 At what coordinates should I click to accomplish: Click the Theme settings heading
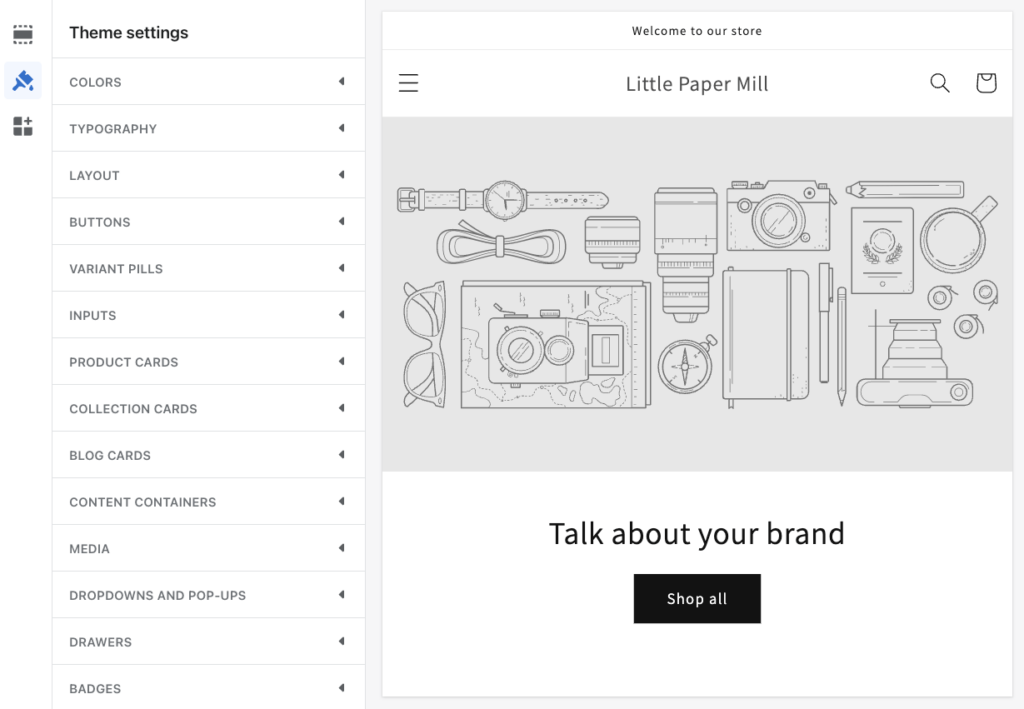coord(129,33)
